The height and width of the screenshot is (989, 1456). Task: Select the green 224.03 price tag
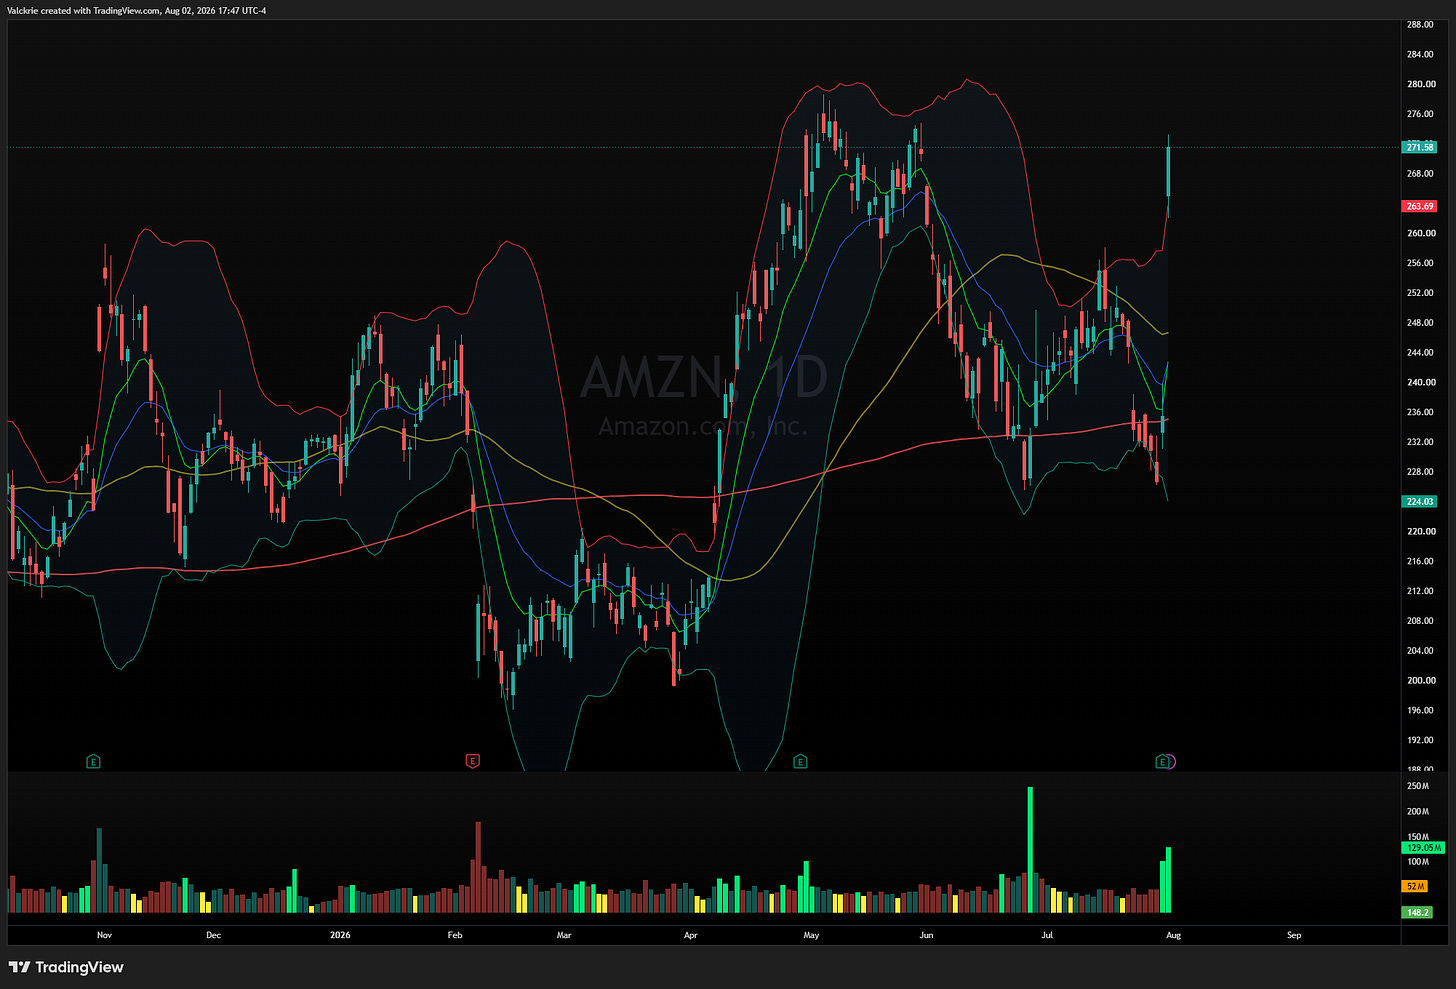tap(1420, 502)
